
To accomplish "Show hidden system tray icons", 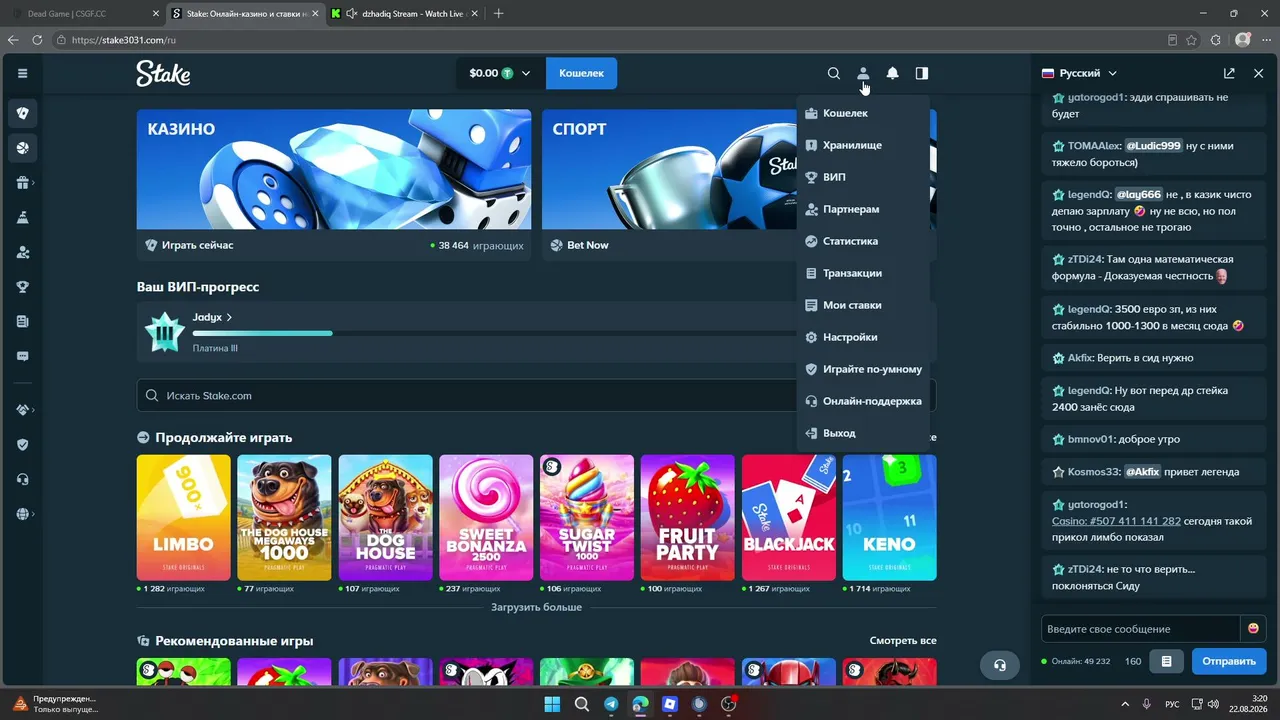I will point(1125,704).
